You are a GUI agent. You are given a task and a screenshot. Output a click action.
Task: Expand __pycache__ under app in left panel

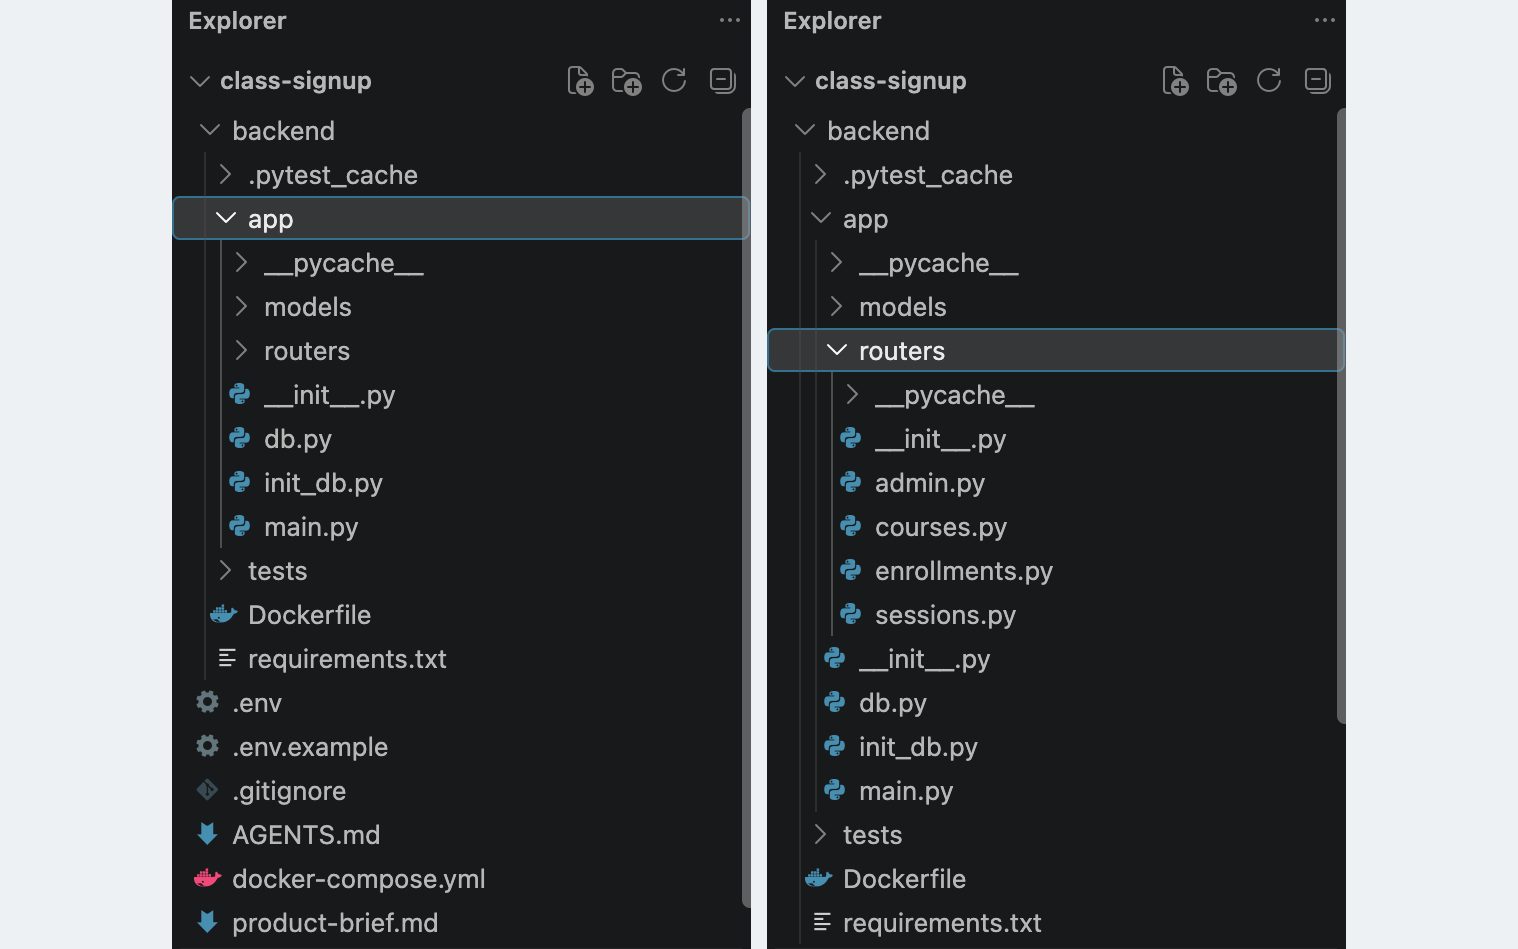[x=242, y=263]
